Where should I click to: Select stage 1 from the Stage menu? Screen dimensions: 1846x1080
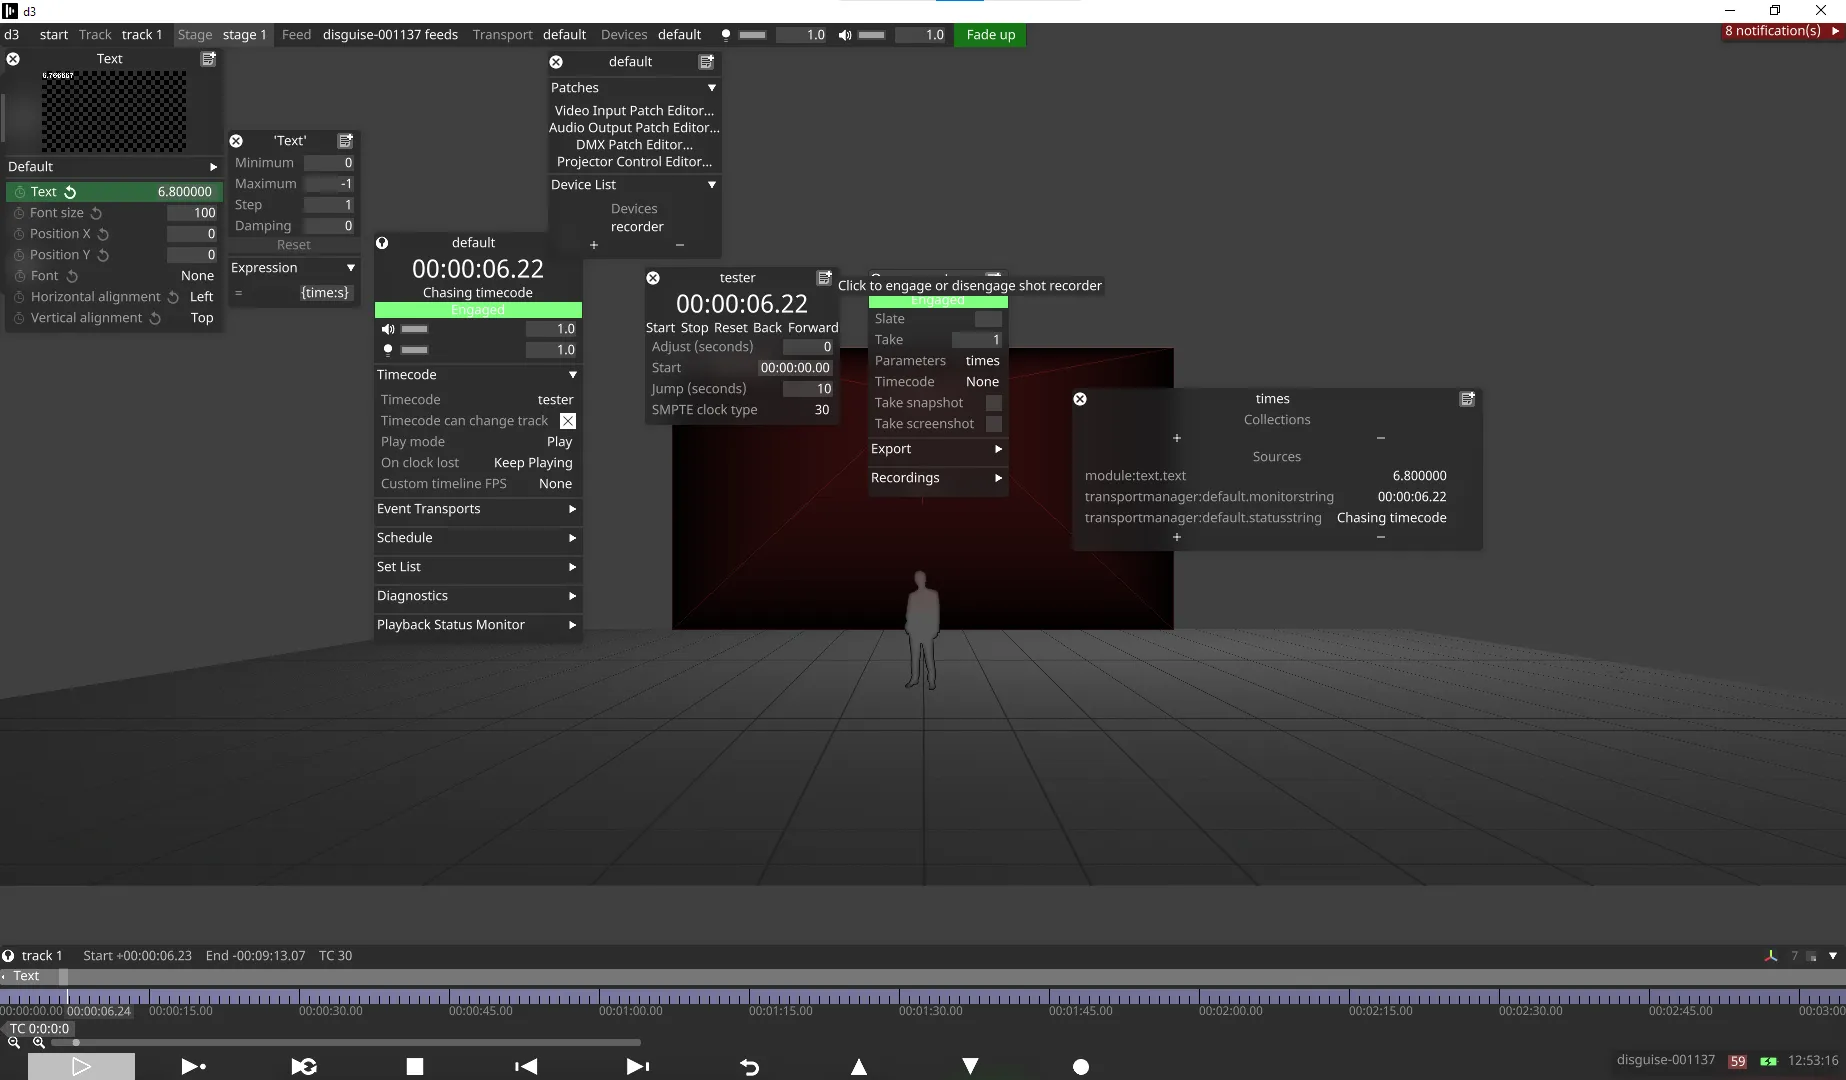243,34
